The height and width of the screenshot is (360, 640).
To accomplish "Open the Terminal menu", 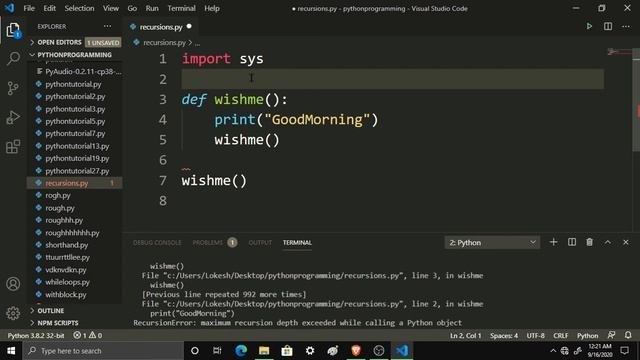I will tap(182, 8).
